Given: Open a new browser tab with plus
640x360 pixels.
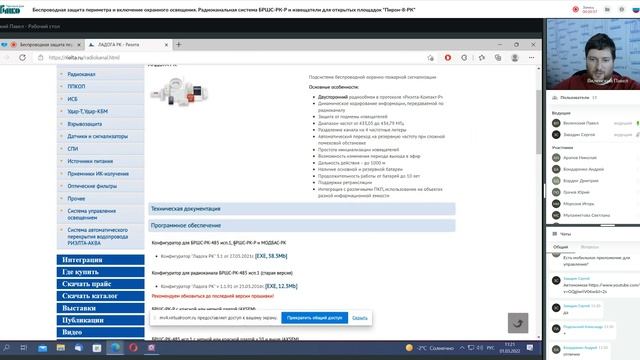Looking at the screenshot, I should [x=179, y=44].
